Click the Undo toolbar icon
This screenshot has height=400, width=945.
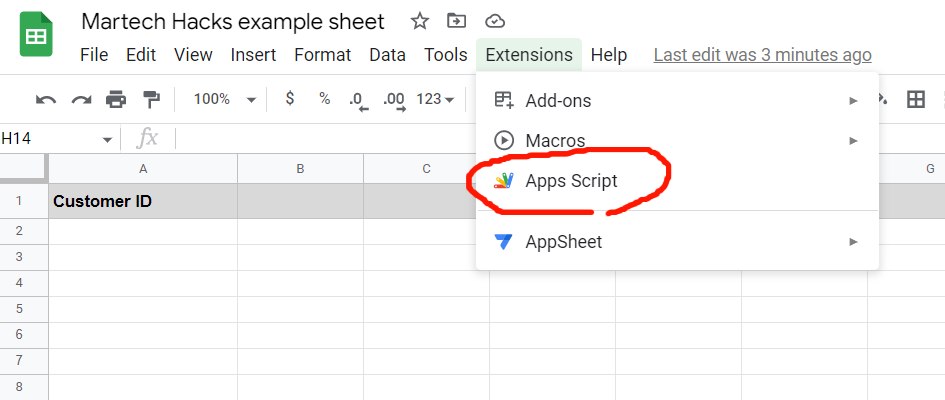(46, 99)
